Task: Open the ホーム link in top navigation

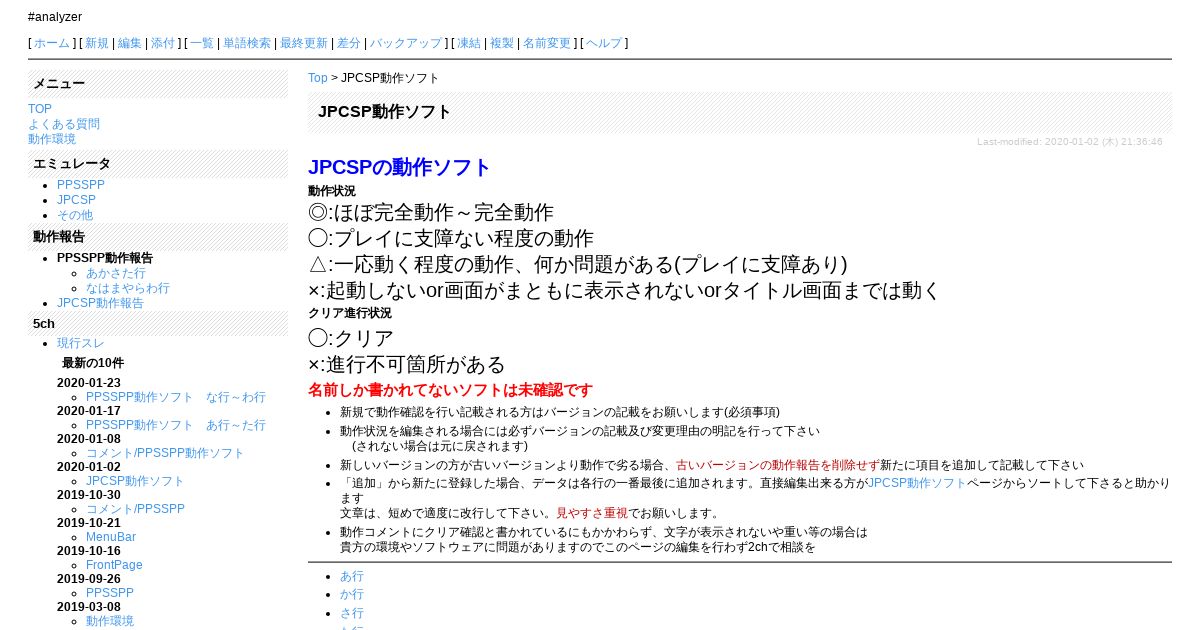Action: pyautogui.click(x=52, y=43)
